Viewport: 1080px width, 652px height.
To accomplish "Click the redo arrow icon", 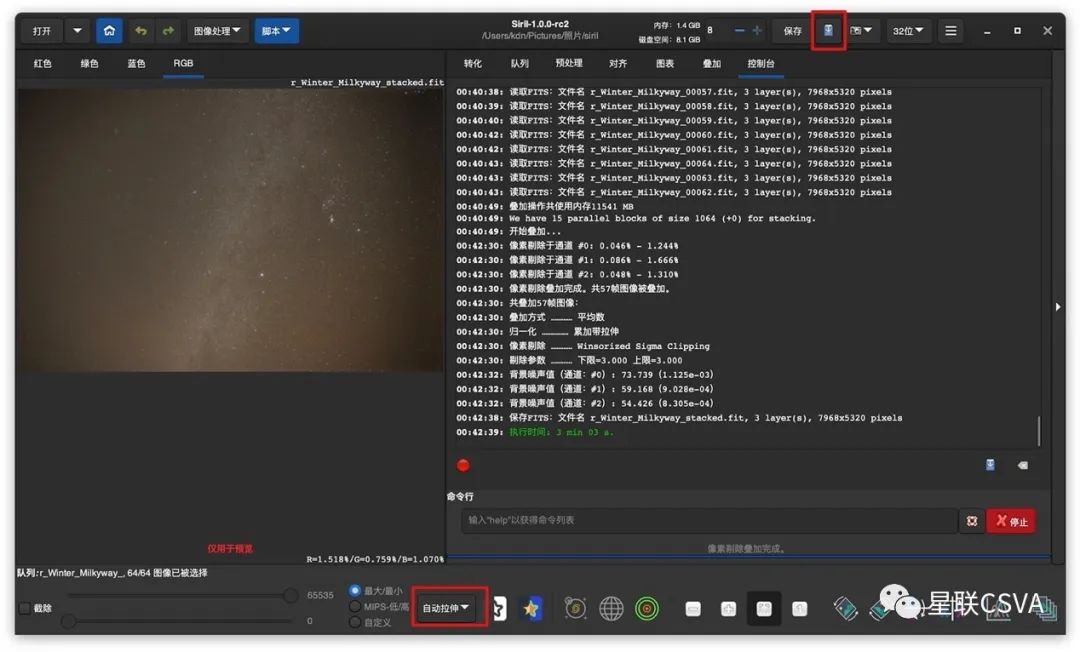I will (166, 31).
